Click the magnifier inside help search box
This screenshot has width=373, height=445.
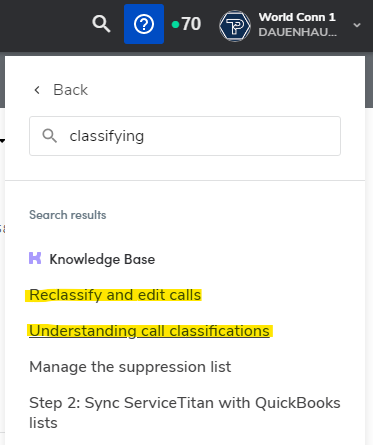point(50,136)
